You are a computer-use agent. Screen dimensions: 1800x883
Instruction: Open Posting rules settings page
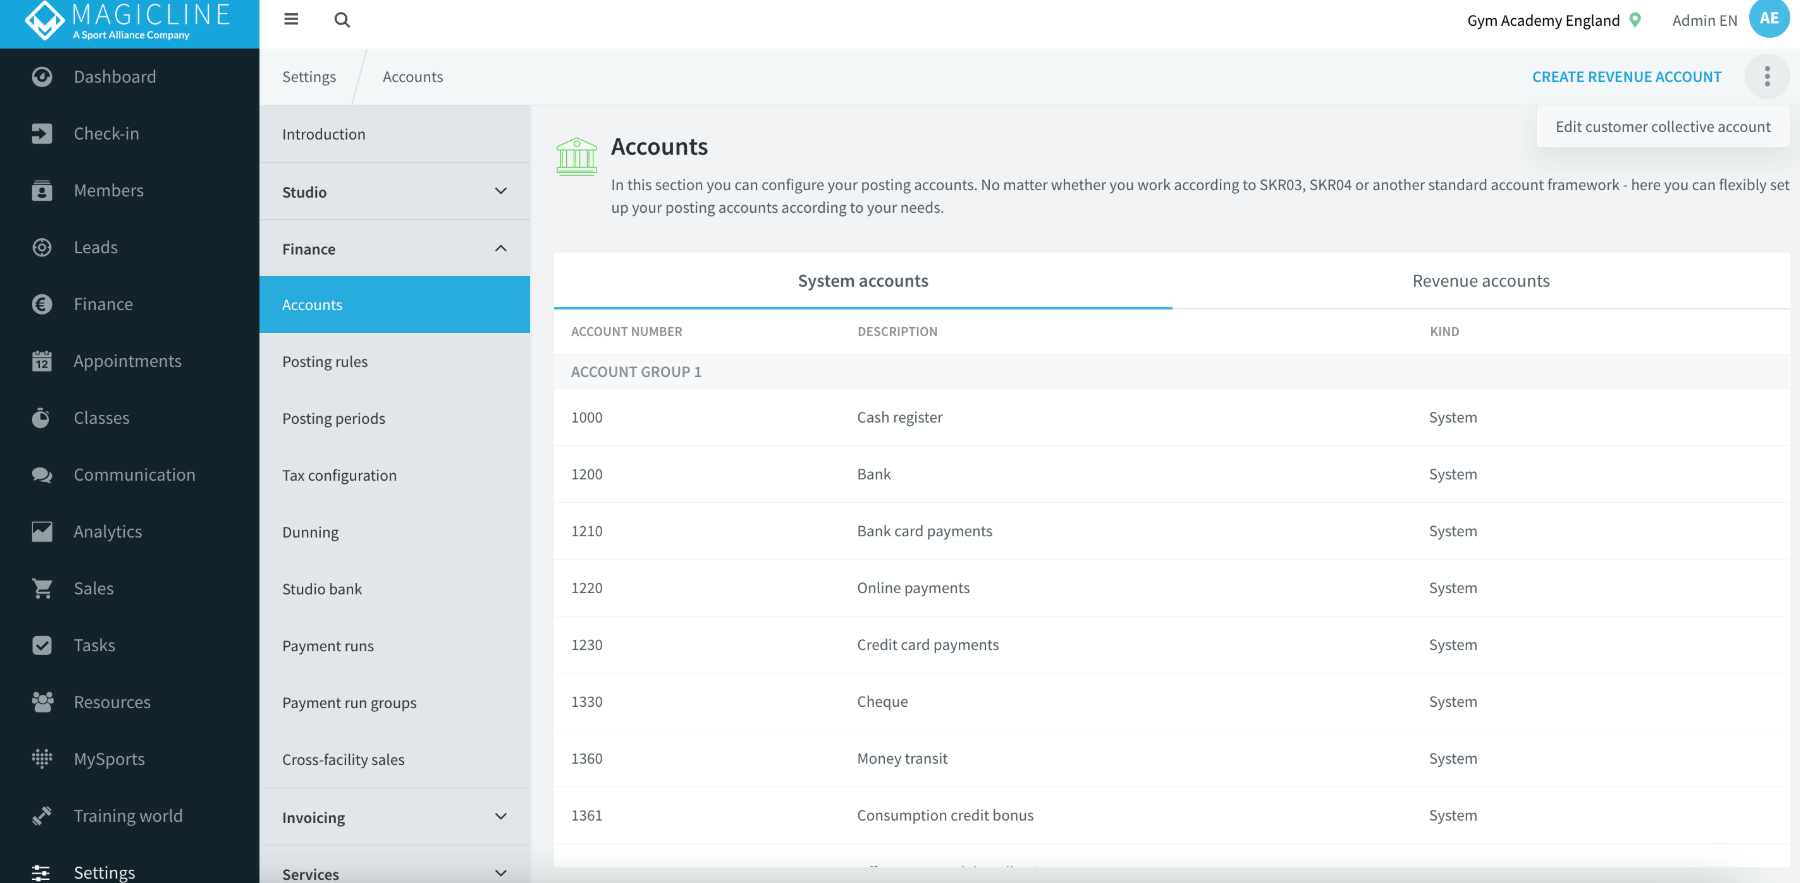(x=395, y=362)
